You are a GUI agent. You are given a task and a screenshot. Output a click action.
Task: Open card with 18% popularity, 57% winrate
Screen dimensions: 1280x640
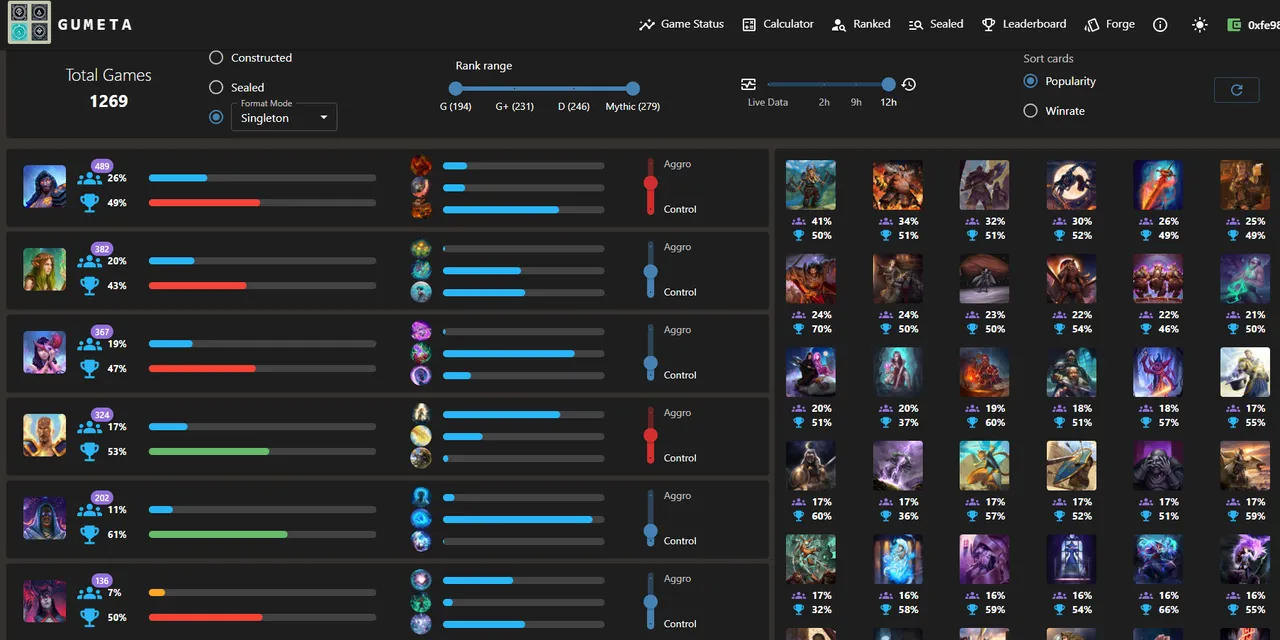tap(1158, 372)
